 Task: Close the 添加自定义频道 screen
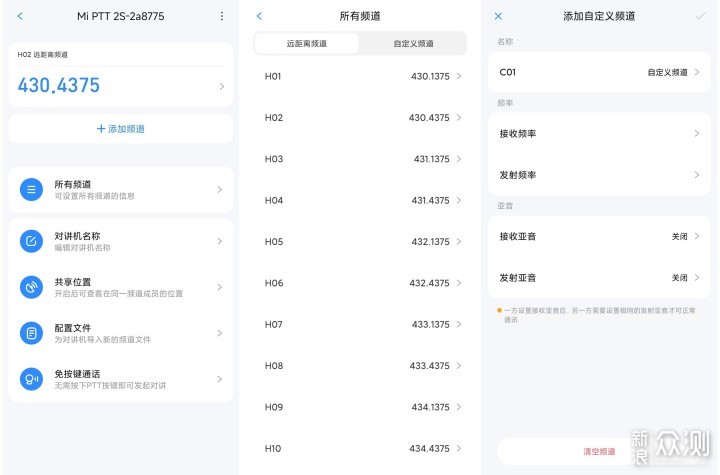click(x=498, y=16)
